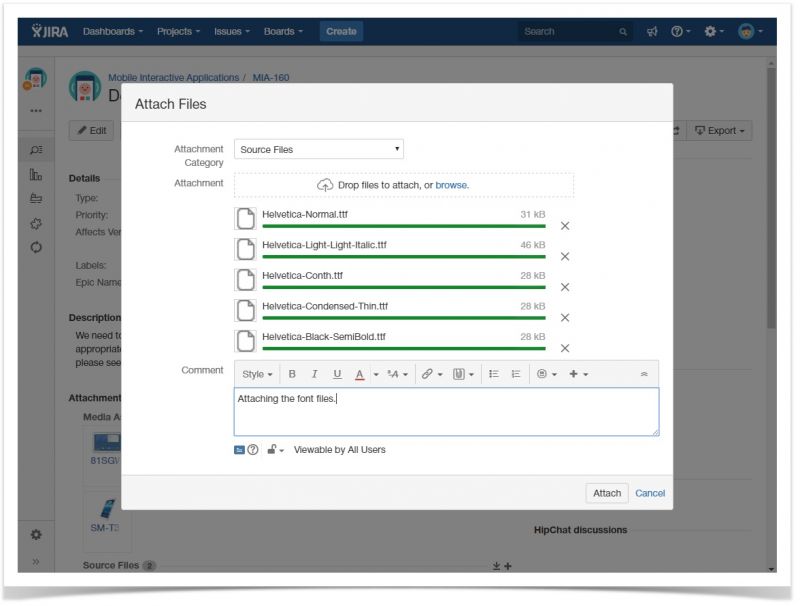
Task: Open the Export menu button
Action: click(x=720, y=131)
